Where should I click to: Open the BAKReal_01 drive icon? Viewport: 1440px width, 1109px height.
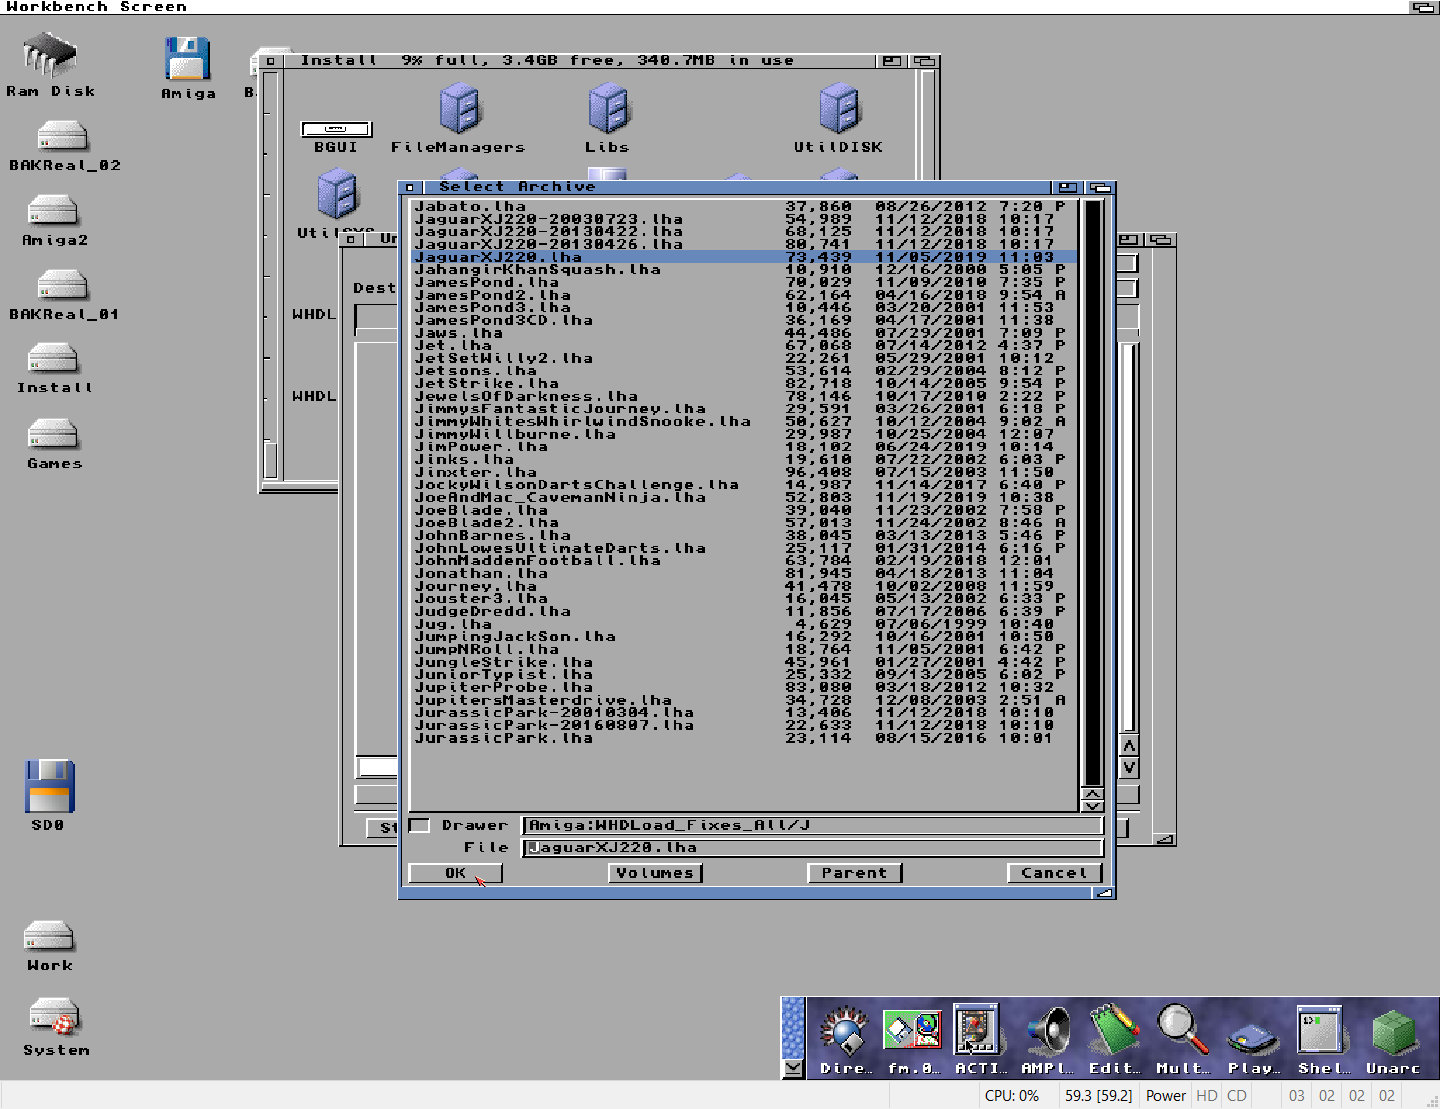[62, 286]
